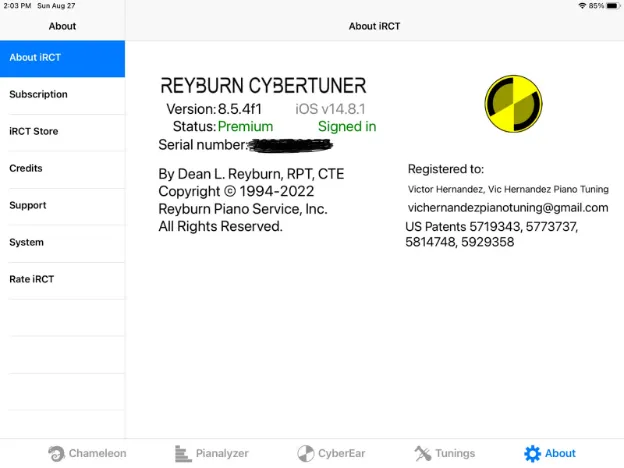Open the iRCT Store page
This screenshot has width=624, height=468.
62,132
